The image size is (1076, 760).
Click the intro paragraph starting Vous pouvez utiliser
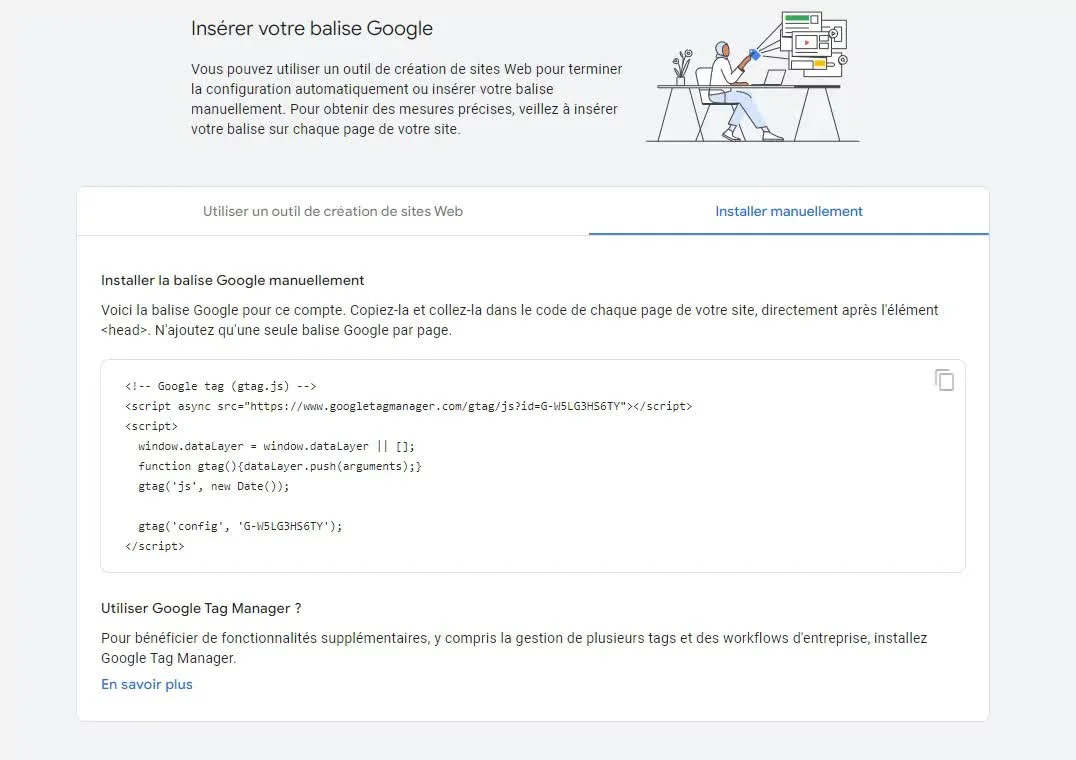pyautogui.click(x=406, y=99)
